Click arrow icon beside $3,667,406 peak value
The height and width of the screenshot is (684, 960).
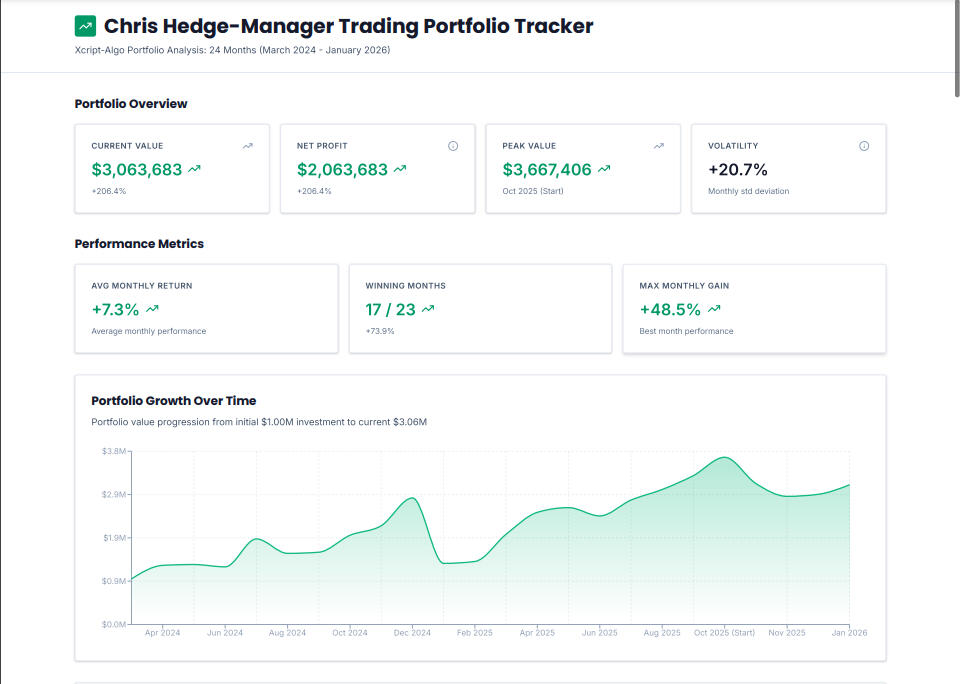(604, 170)
